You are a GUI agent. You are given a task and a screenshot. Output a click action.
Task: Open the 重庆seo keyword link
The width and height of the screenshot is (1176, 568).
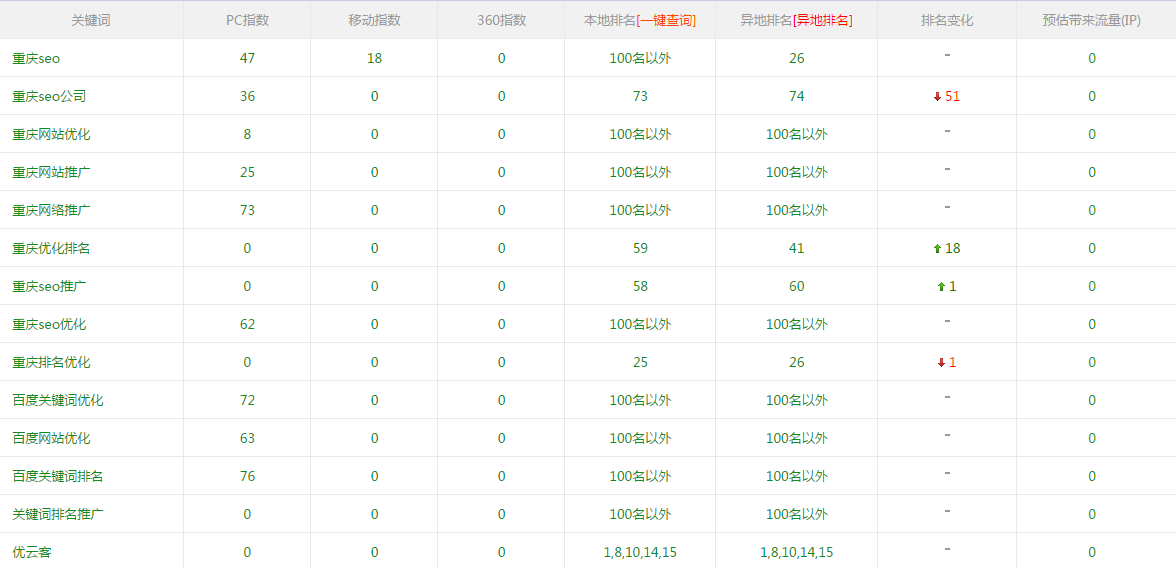(x=36, y=59)
